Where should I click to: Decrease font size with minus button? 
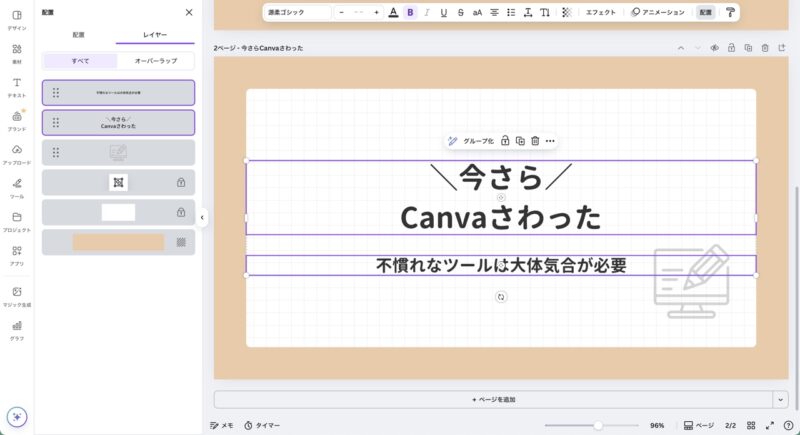click(x=341, y=12)
